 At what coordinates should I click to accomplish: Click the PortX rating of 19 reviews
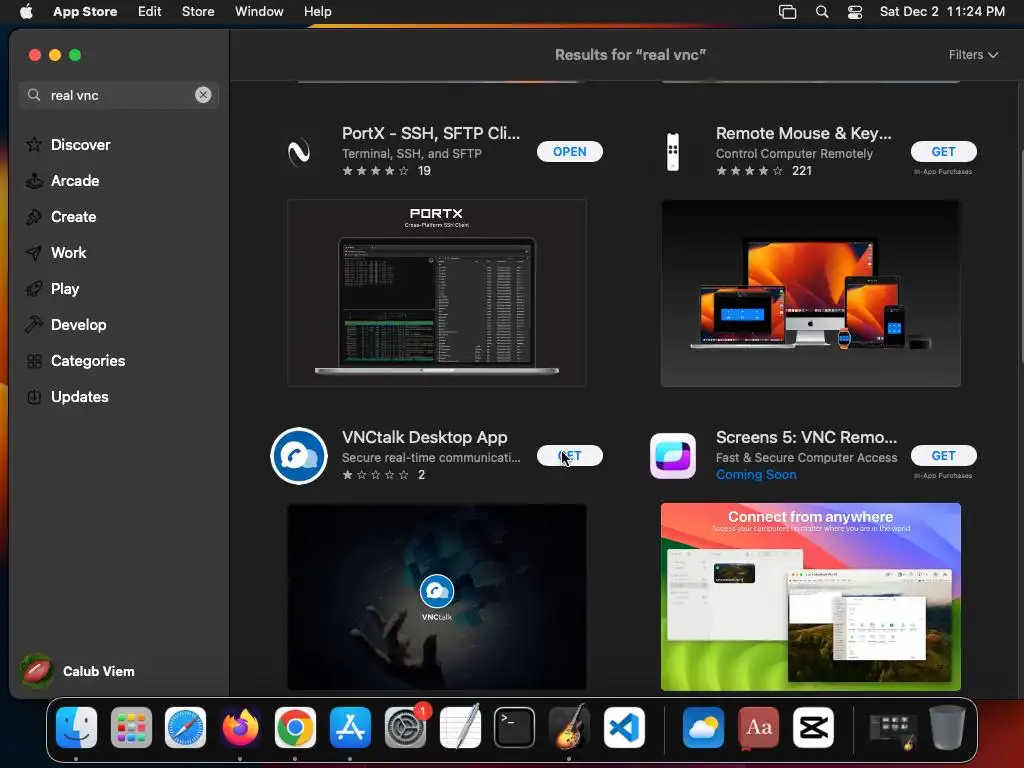coord(387,171)
